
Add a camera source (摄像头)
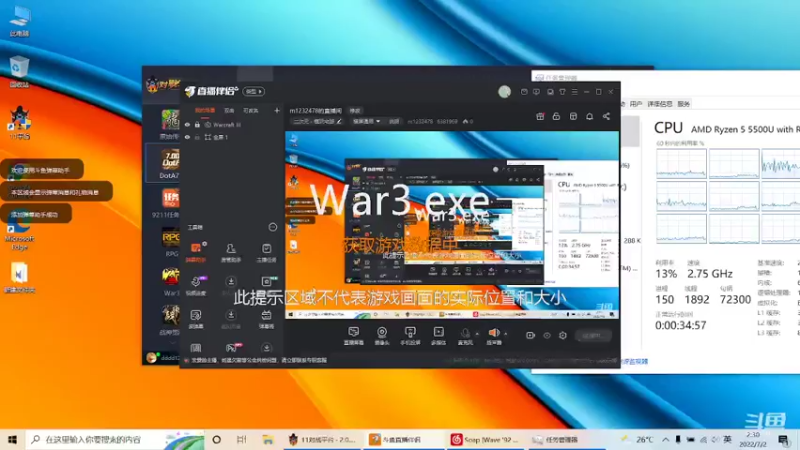pos(382,336)
